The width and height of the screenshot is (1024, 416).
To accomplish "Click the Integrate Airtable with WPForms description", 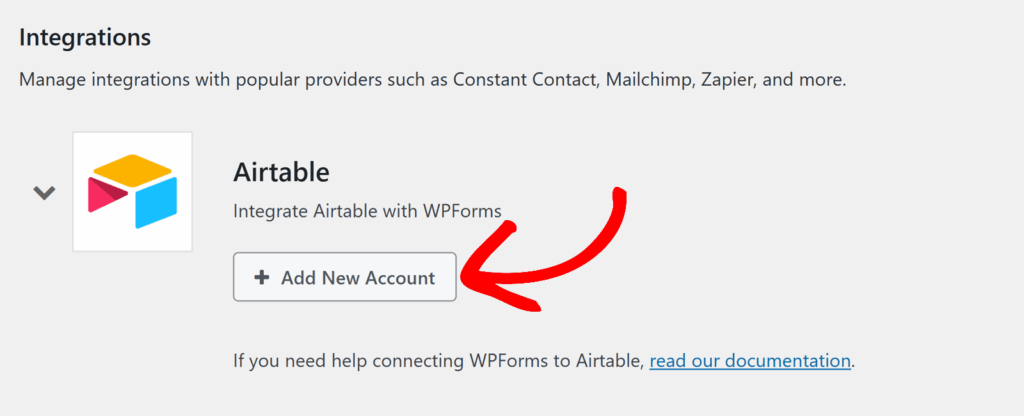I will tap(367, 211).
